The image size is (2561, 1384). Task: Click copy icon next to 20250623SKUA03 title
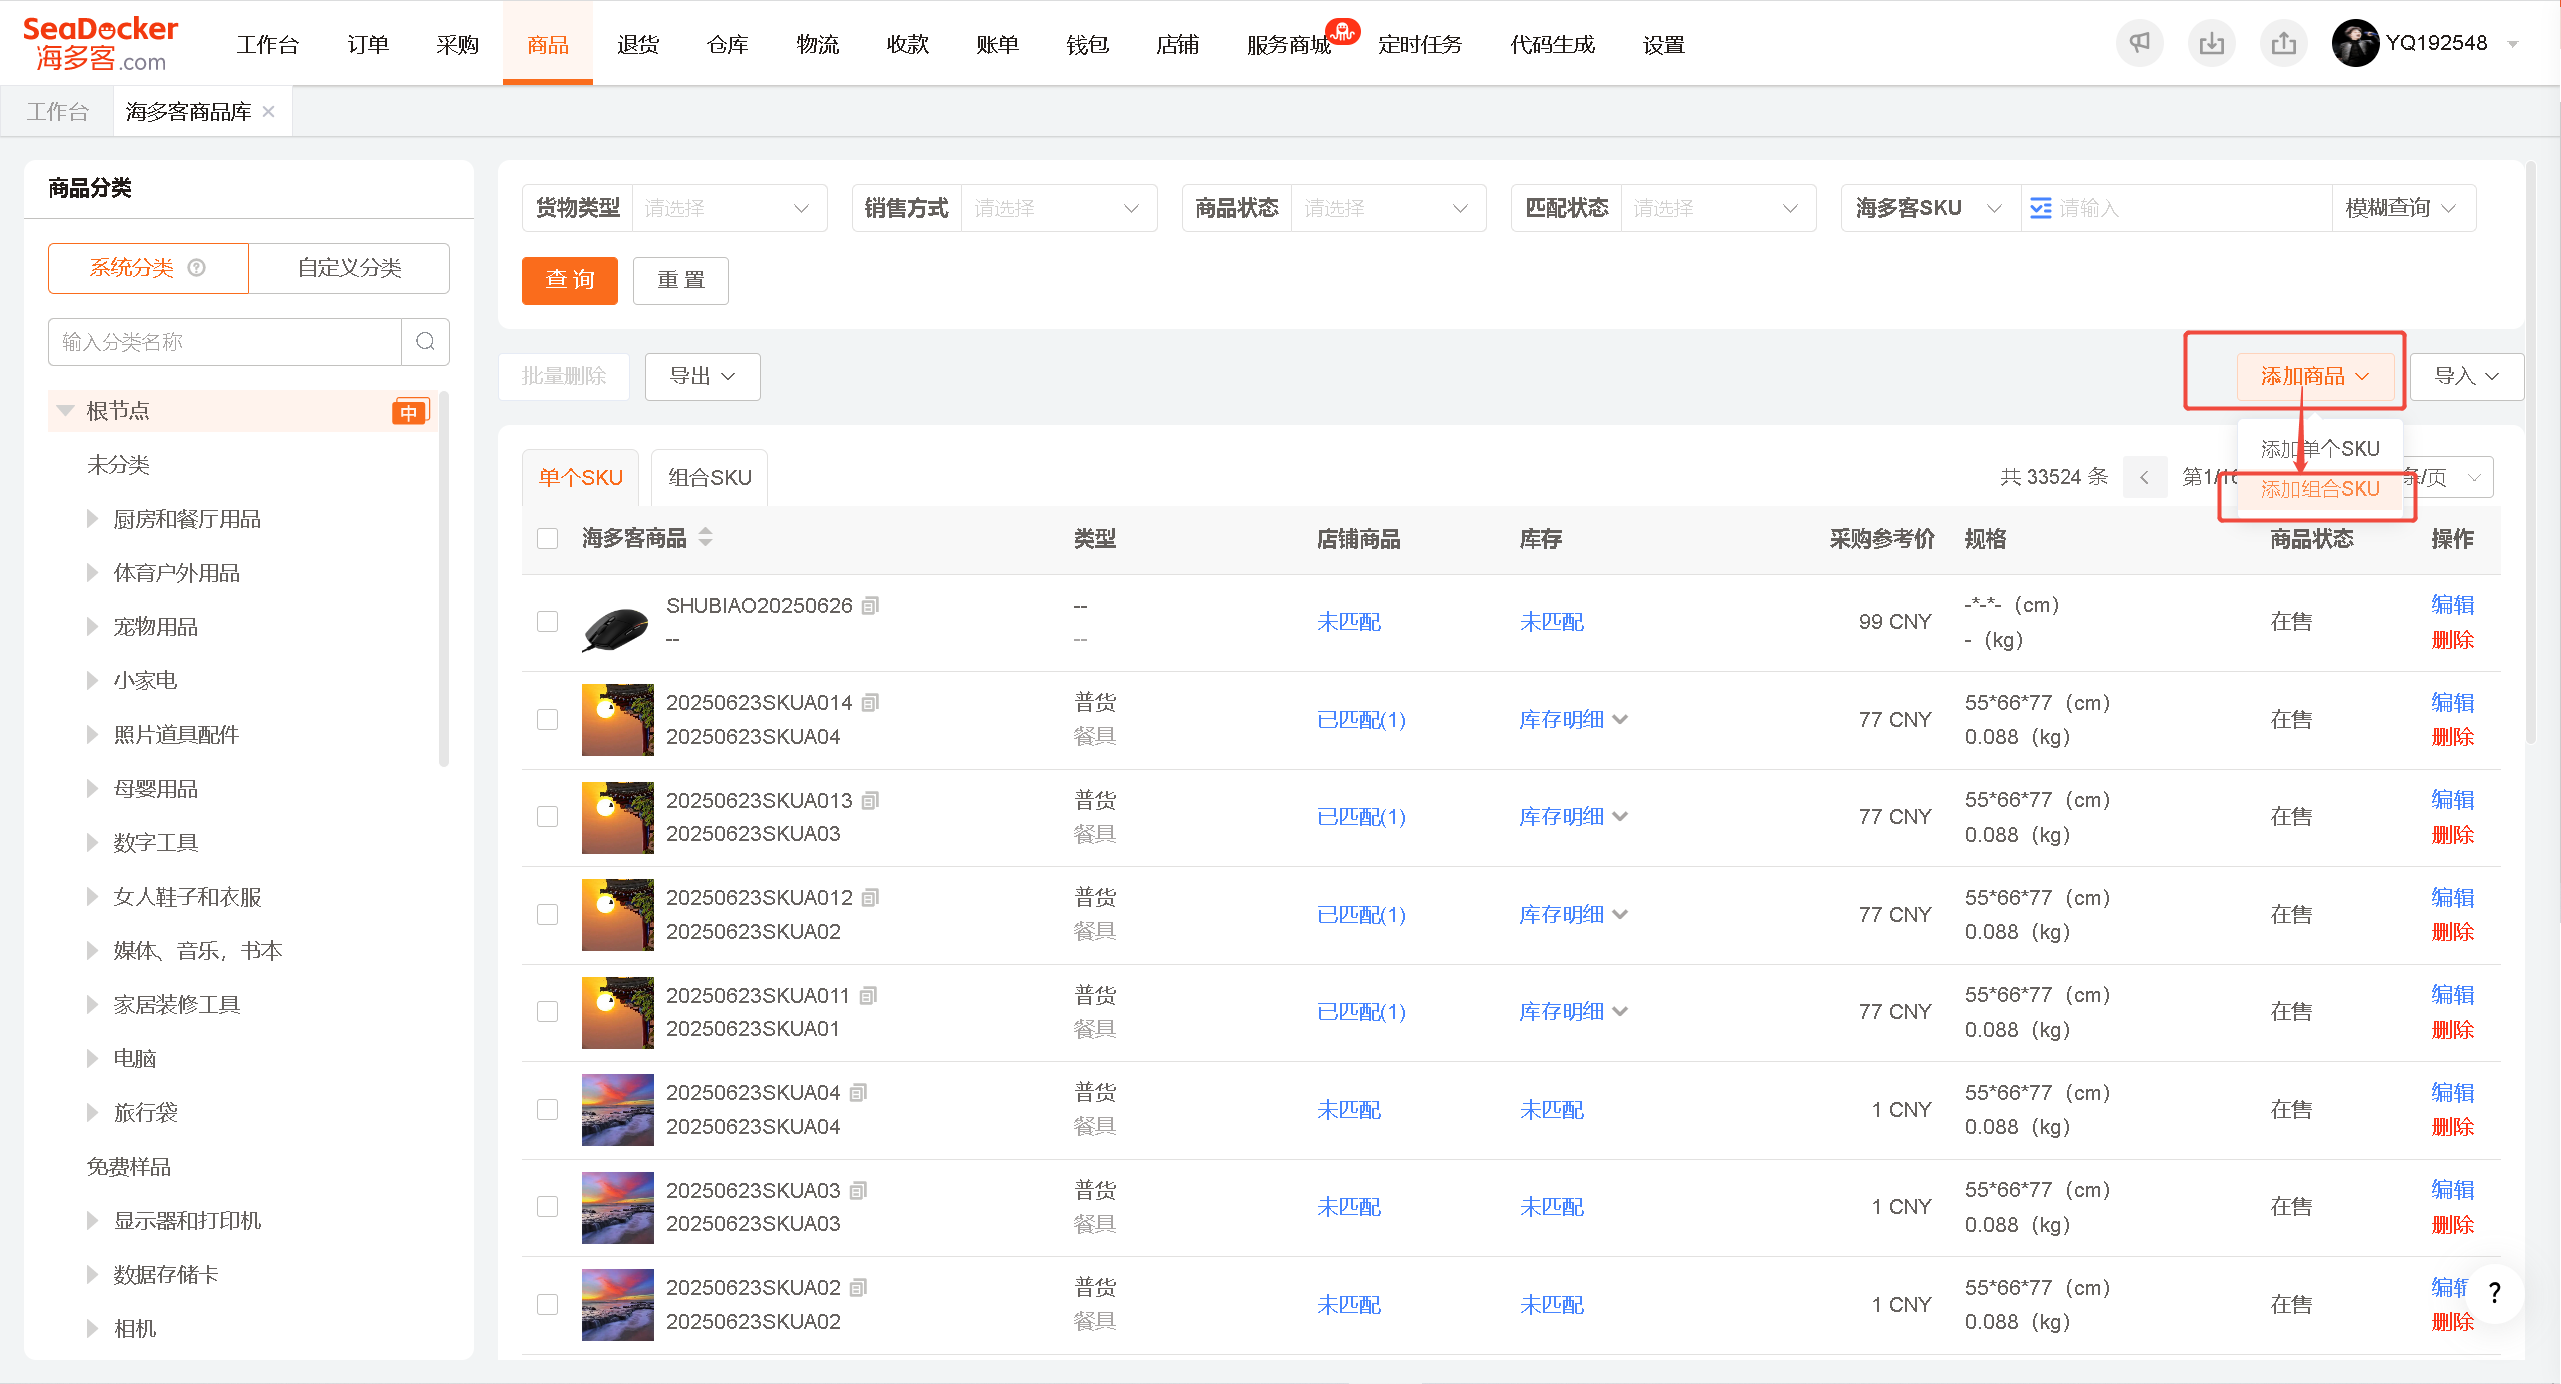(x=858, y=1191)
